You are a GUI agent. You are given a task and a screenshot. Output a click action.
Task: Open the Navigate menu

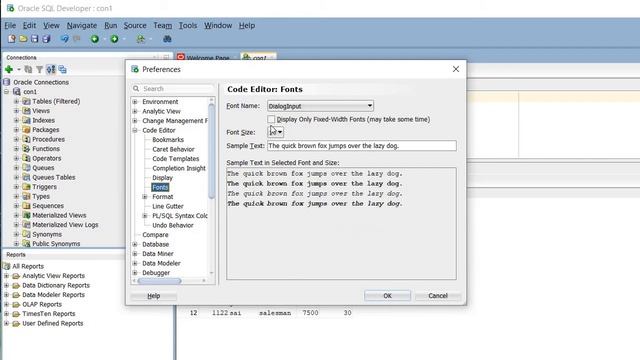click(82, 25)
